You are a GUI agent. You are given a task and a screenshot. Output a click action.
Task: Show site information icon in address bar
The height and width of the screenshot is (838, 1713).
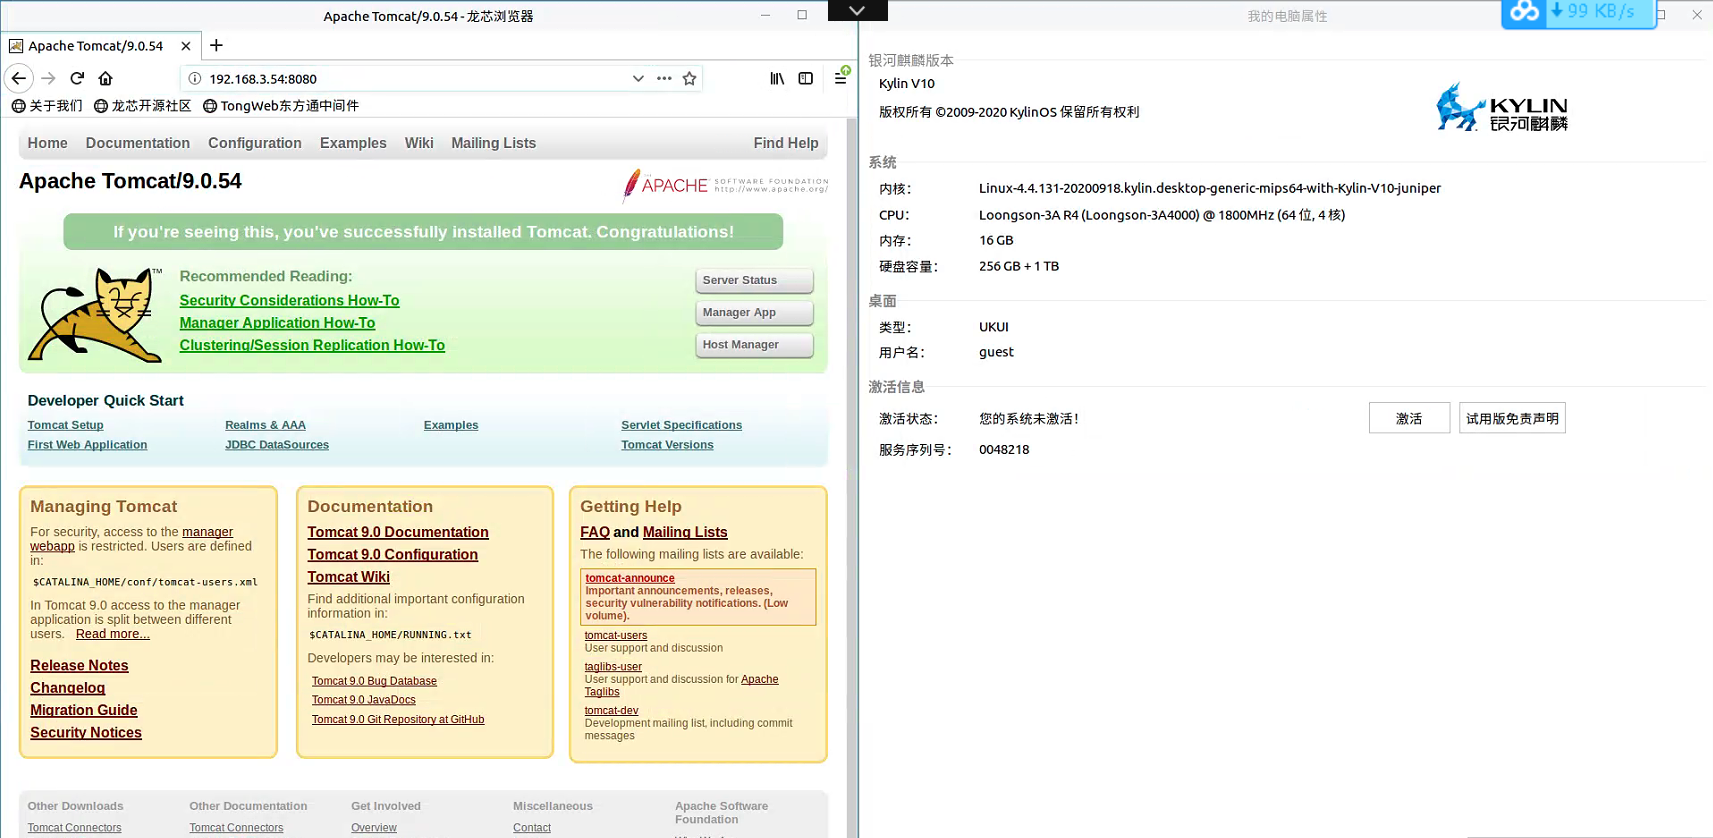click(195, 78)
